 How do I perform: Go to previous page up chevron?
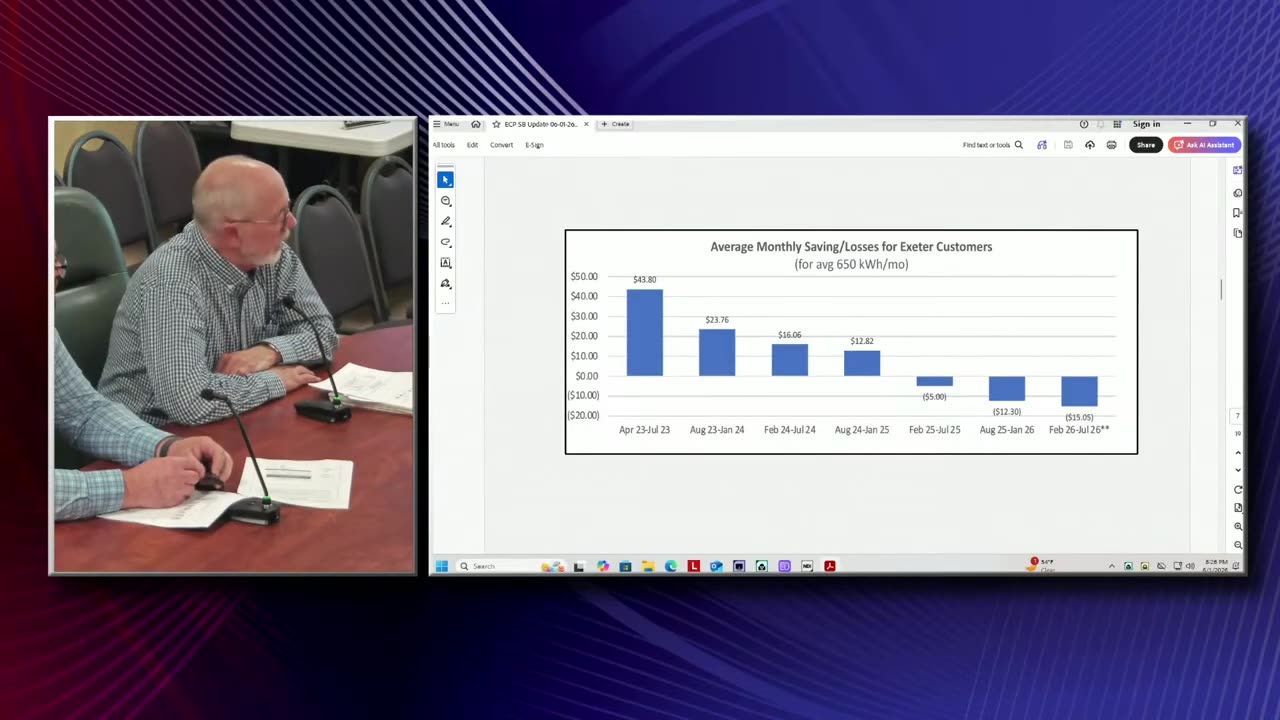1238,452
